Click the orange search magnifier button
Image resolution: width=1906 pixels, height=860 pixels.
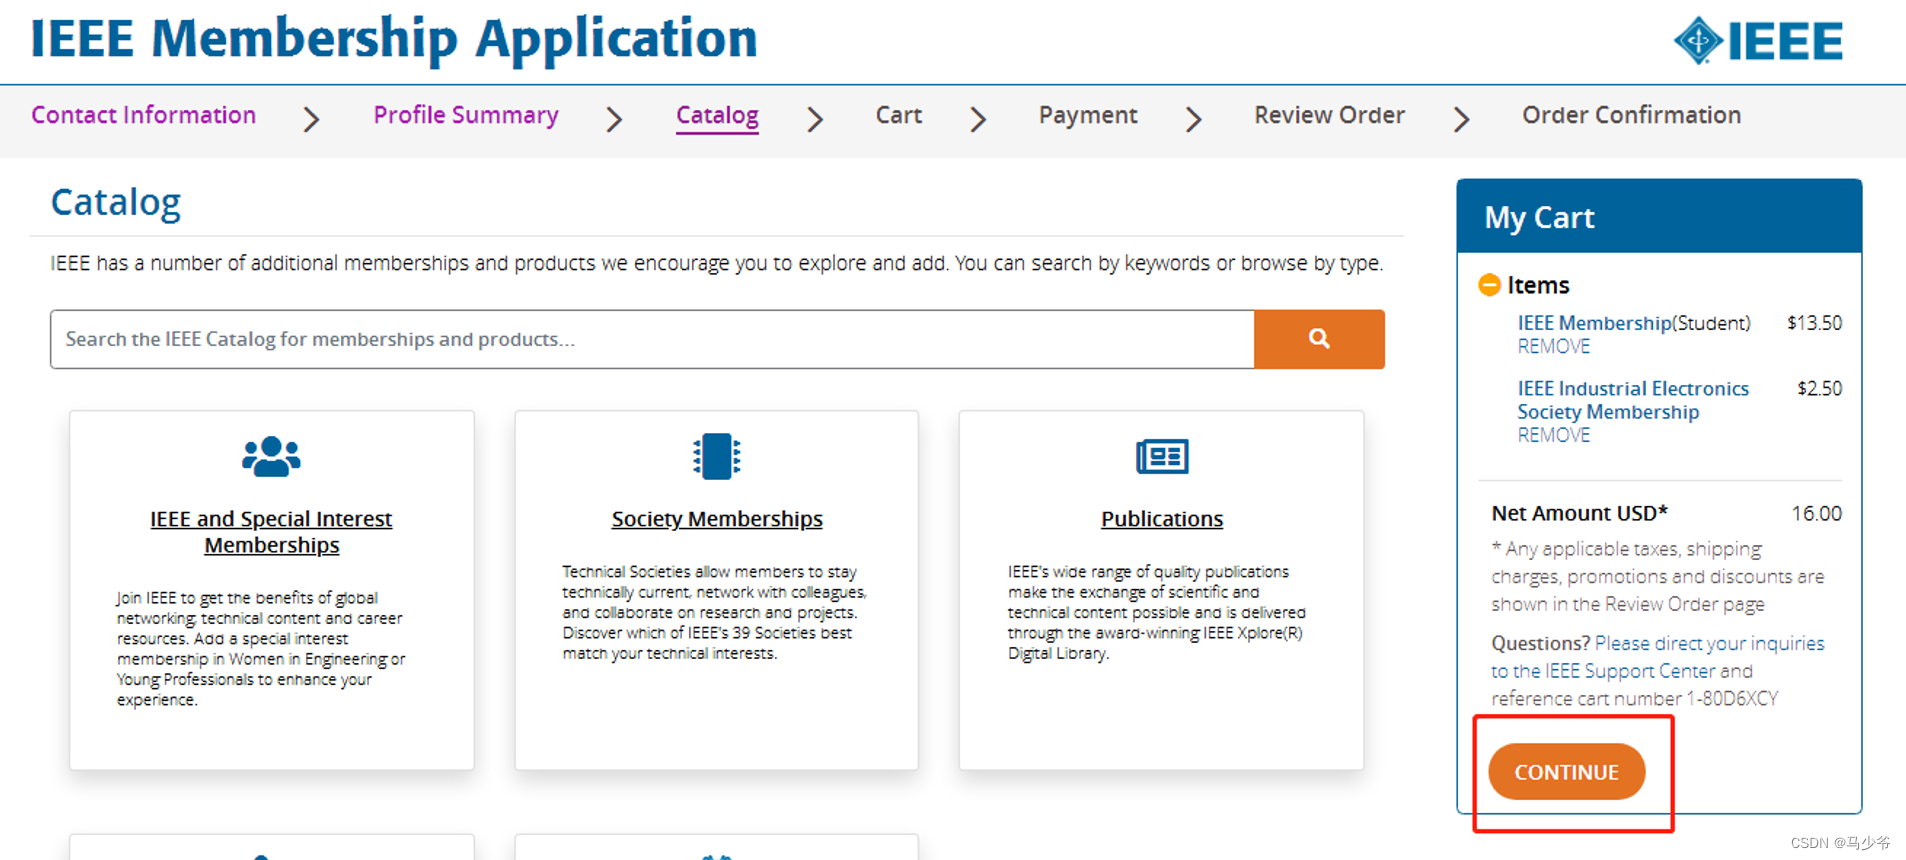pos(1319,339)
